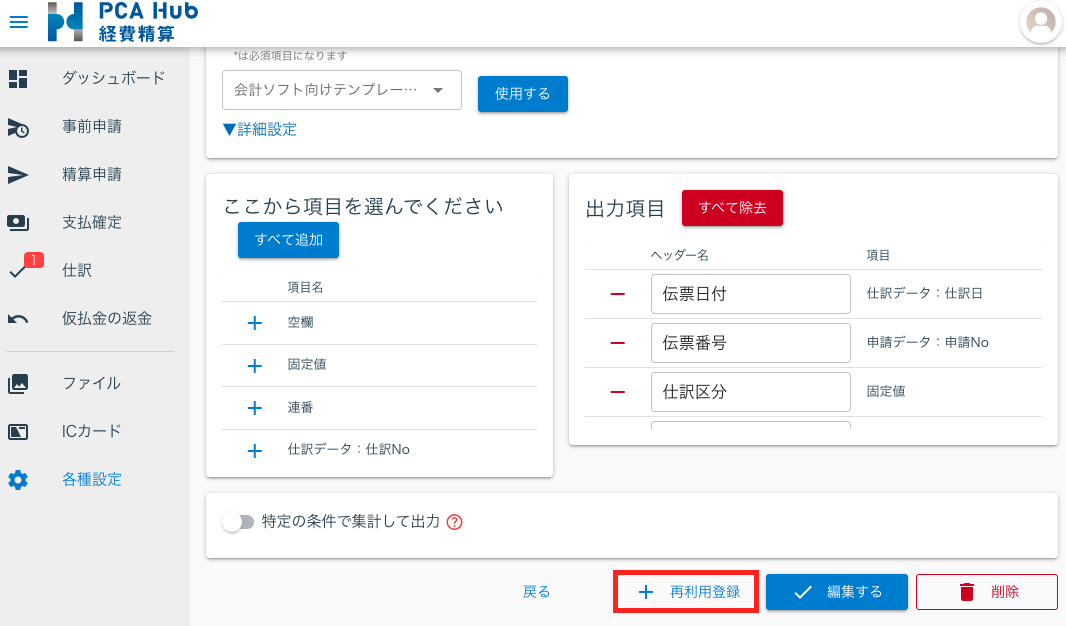Click the question mark help icon
The width and height of the screenshot is (1066, 626).
pyautogui.click(x=455, y=521)
